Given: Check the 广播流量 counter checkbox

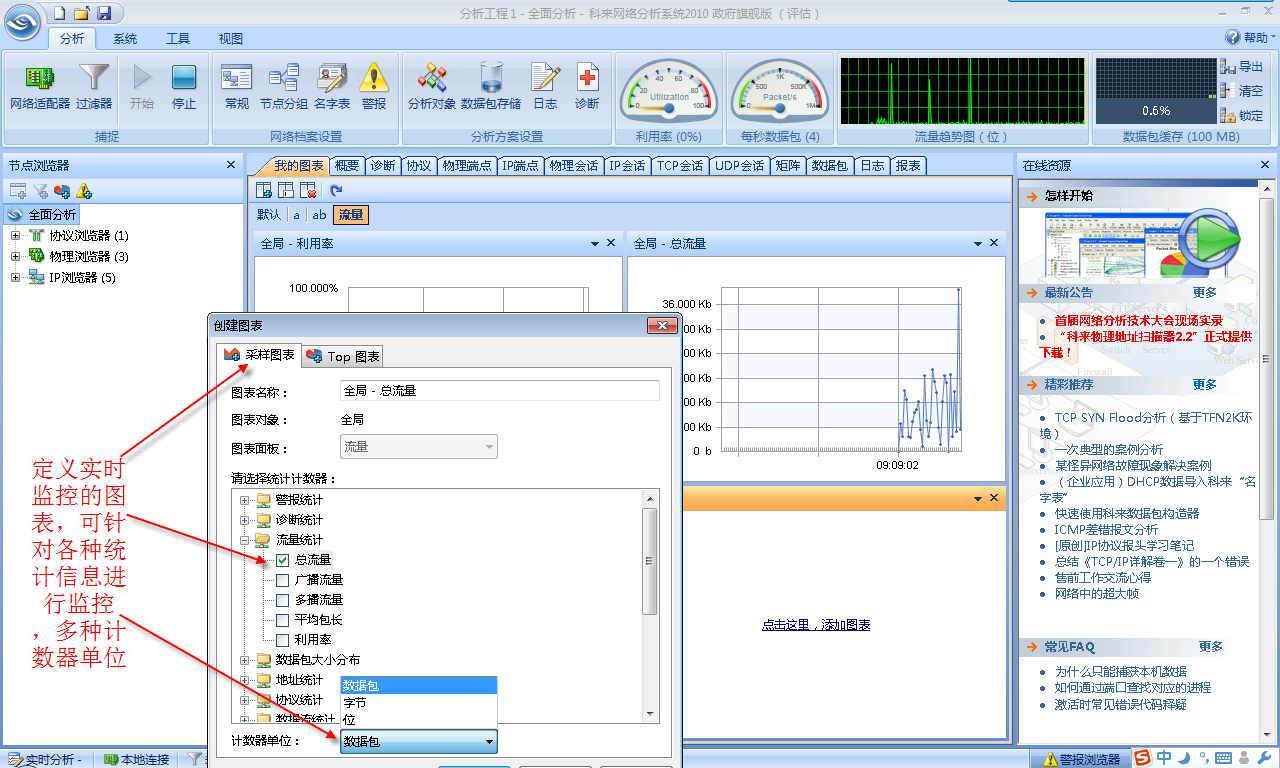Looking at the screenshot, I should point(283,580).
